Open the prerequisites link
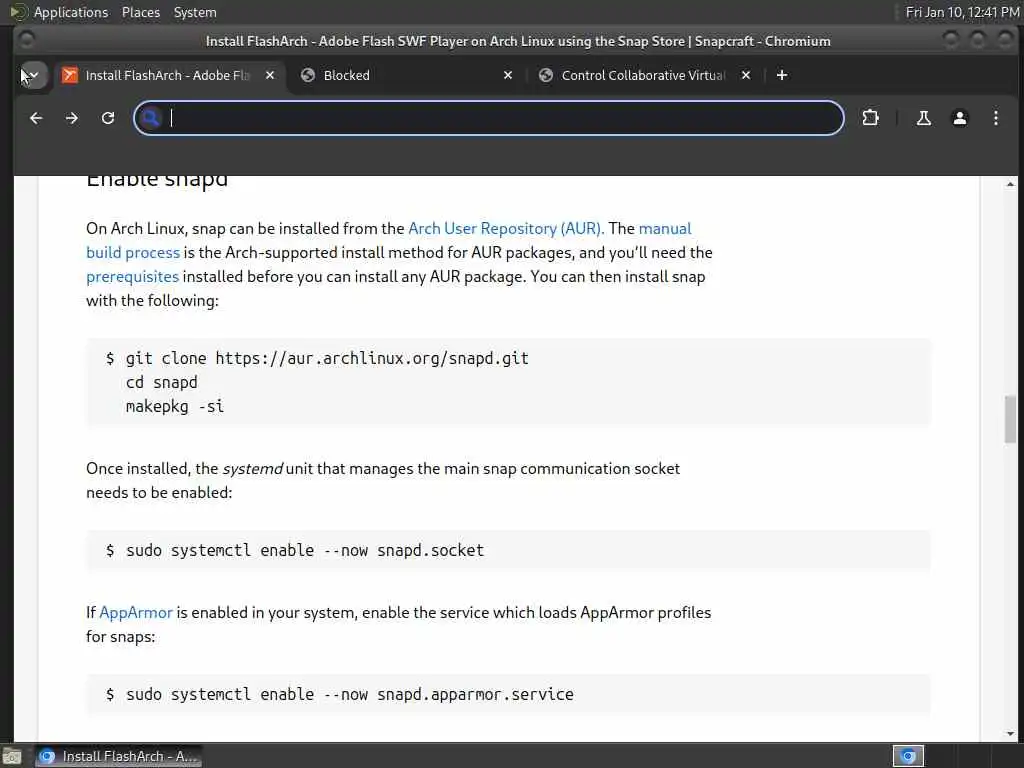The image size is (1024, 768). 133,277
